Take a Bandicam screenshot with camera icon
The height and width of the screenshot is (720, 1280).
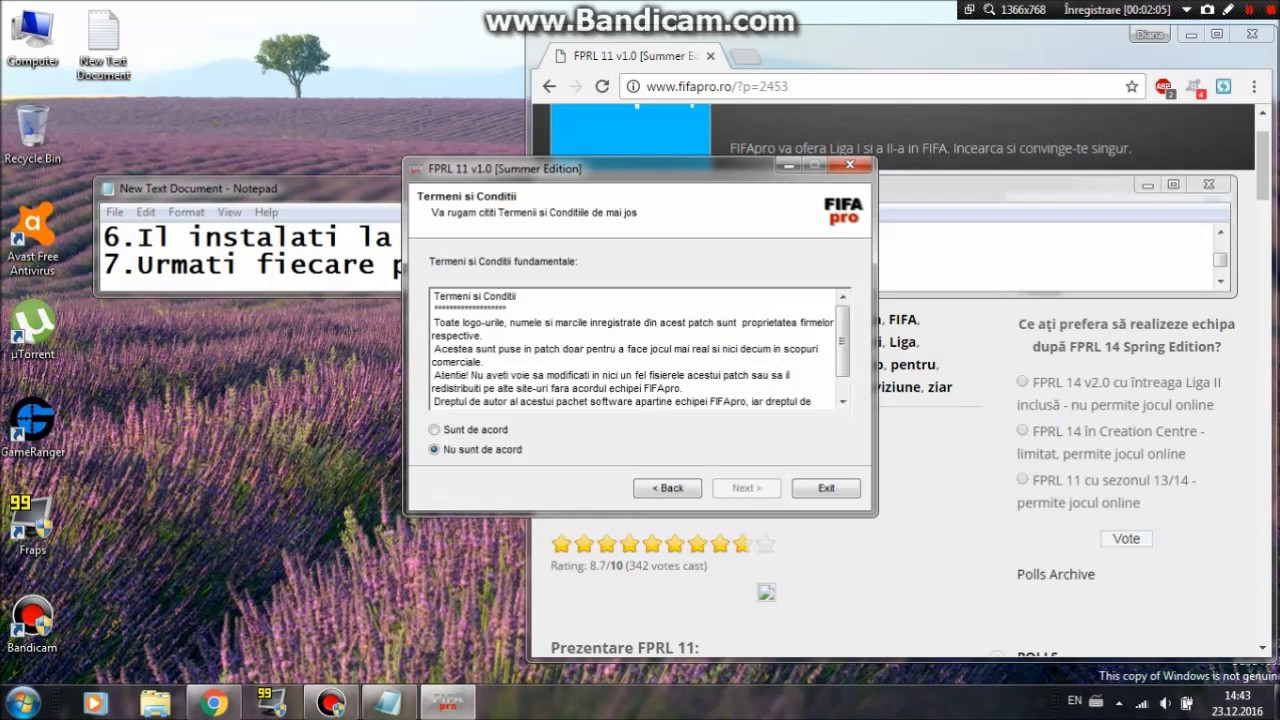(1207, 9)
